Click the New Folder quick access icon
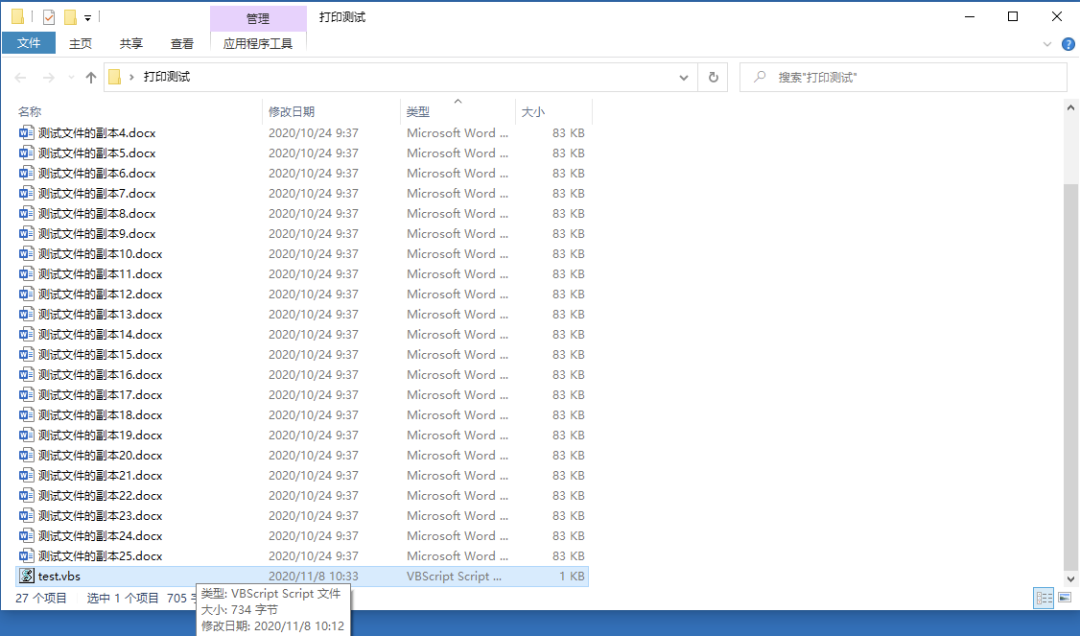Screen dimensions: 1080x636 (70, 17)
